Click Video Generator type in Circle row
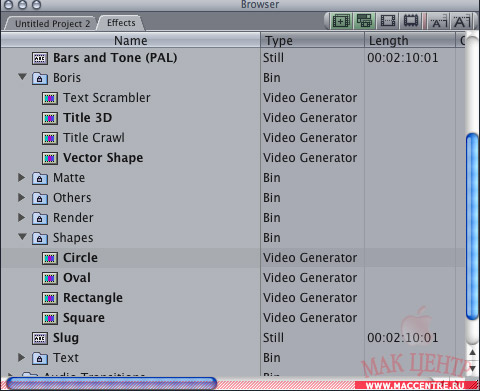Viewport: 480px width, 391px height. [310, 258]
